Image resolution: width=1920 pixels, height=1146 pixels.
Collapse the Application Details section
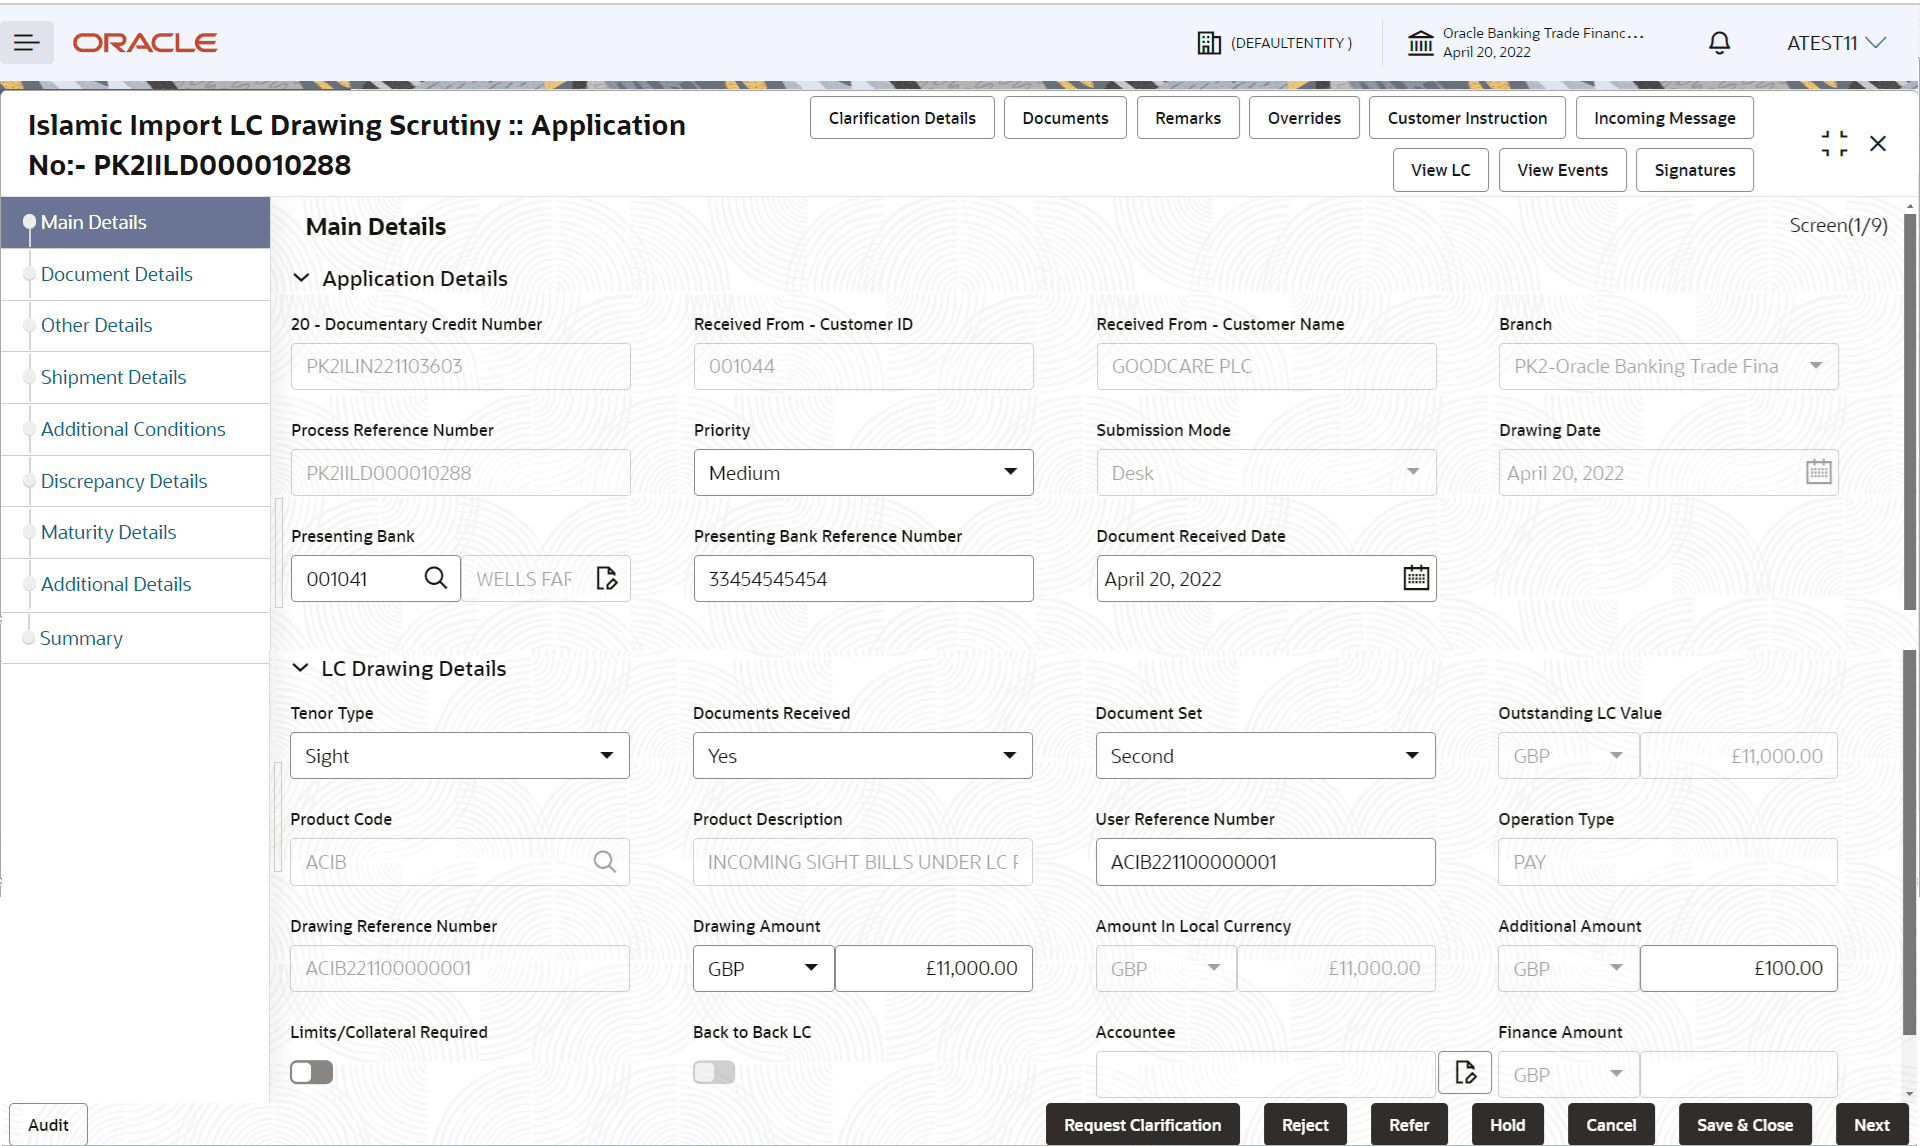tap(302, 278)
